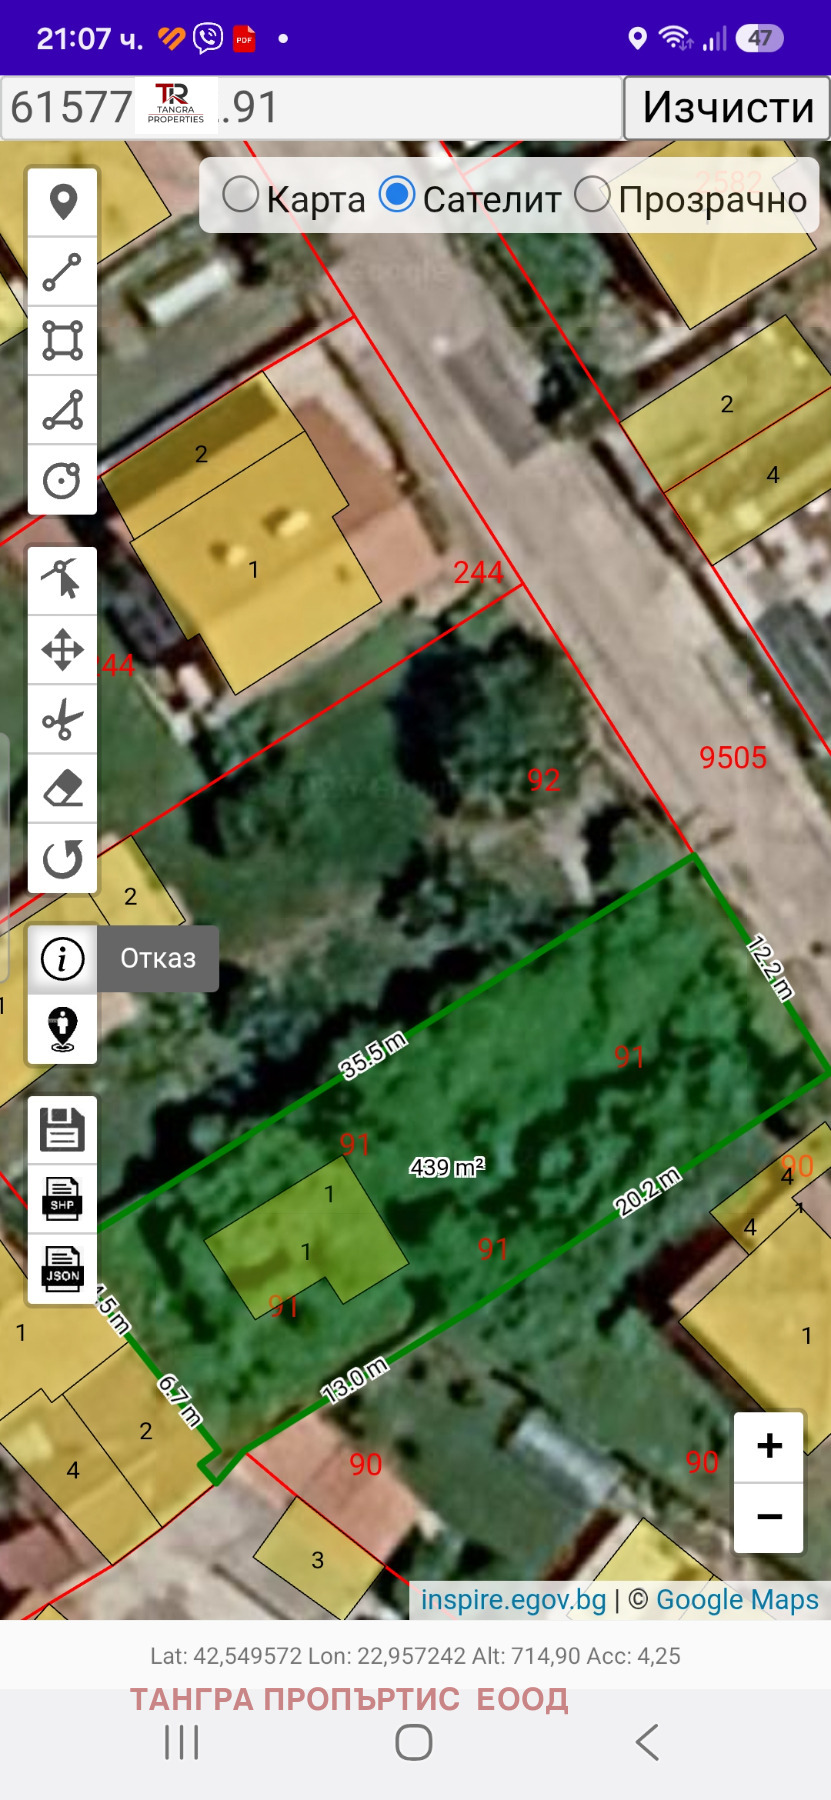
Task: Tap the person location pin icon
Action: (x=62, y=1028)
